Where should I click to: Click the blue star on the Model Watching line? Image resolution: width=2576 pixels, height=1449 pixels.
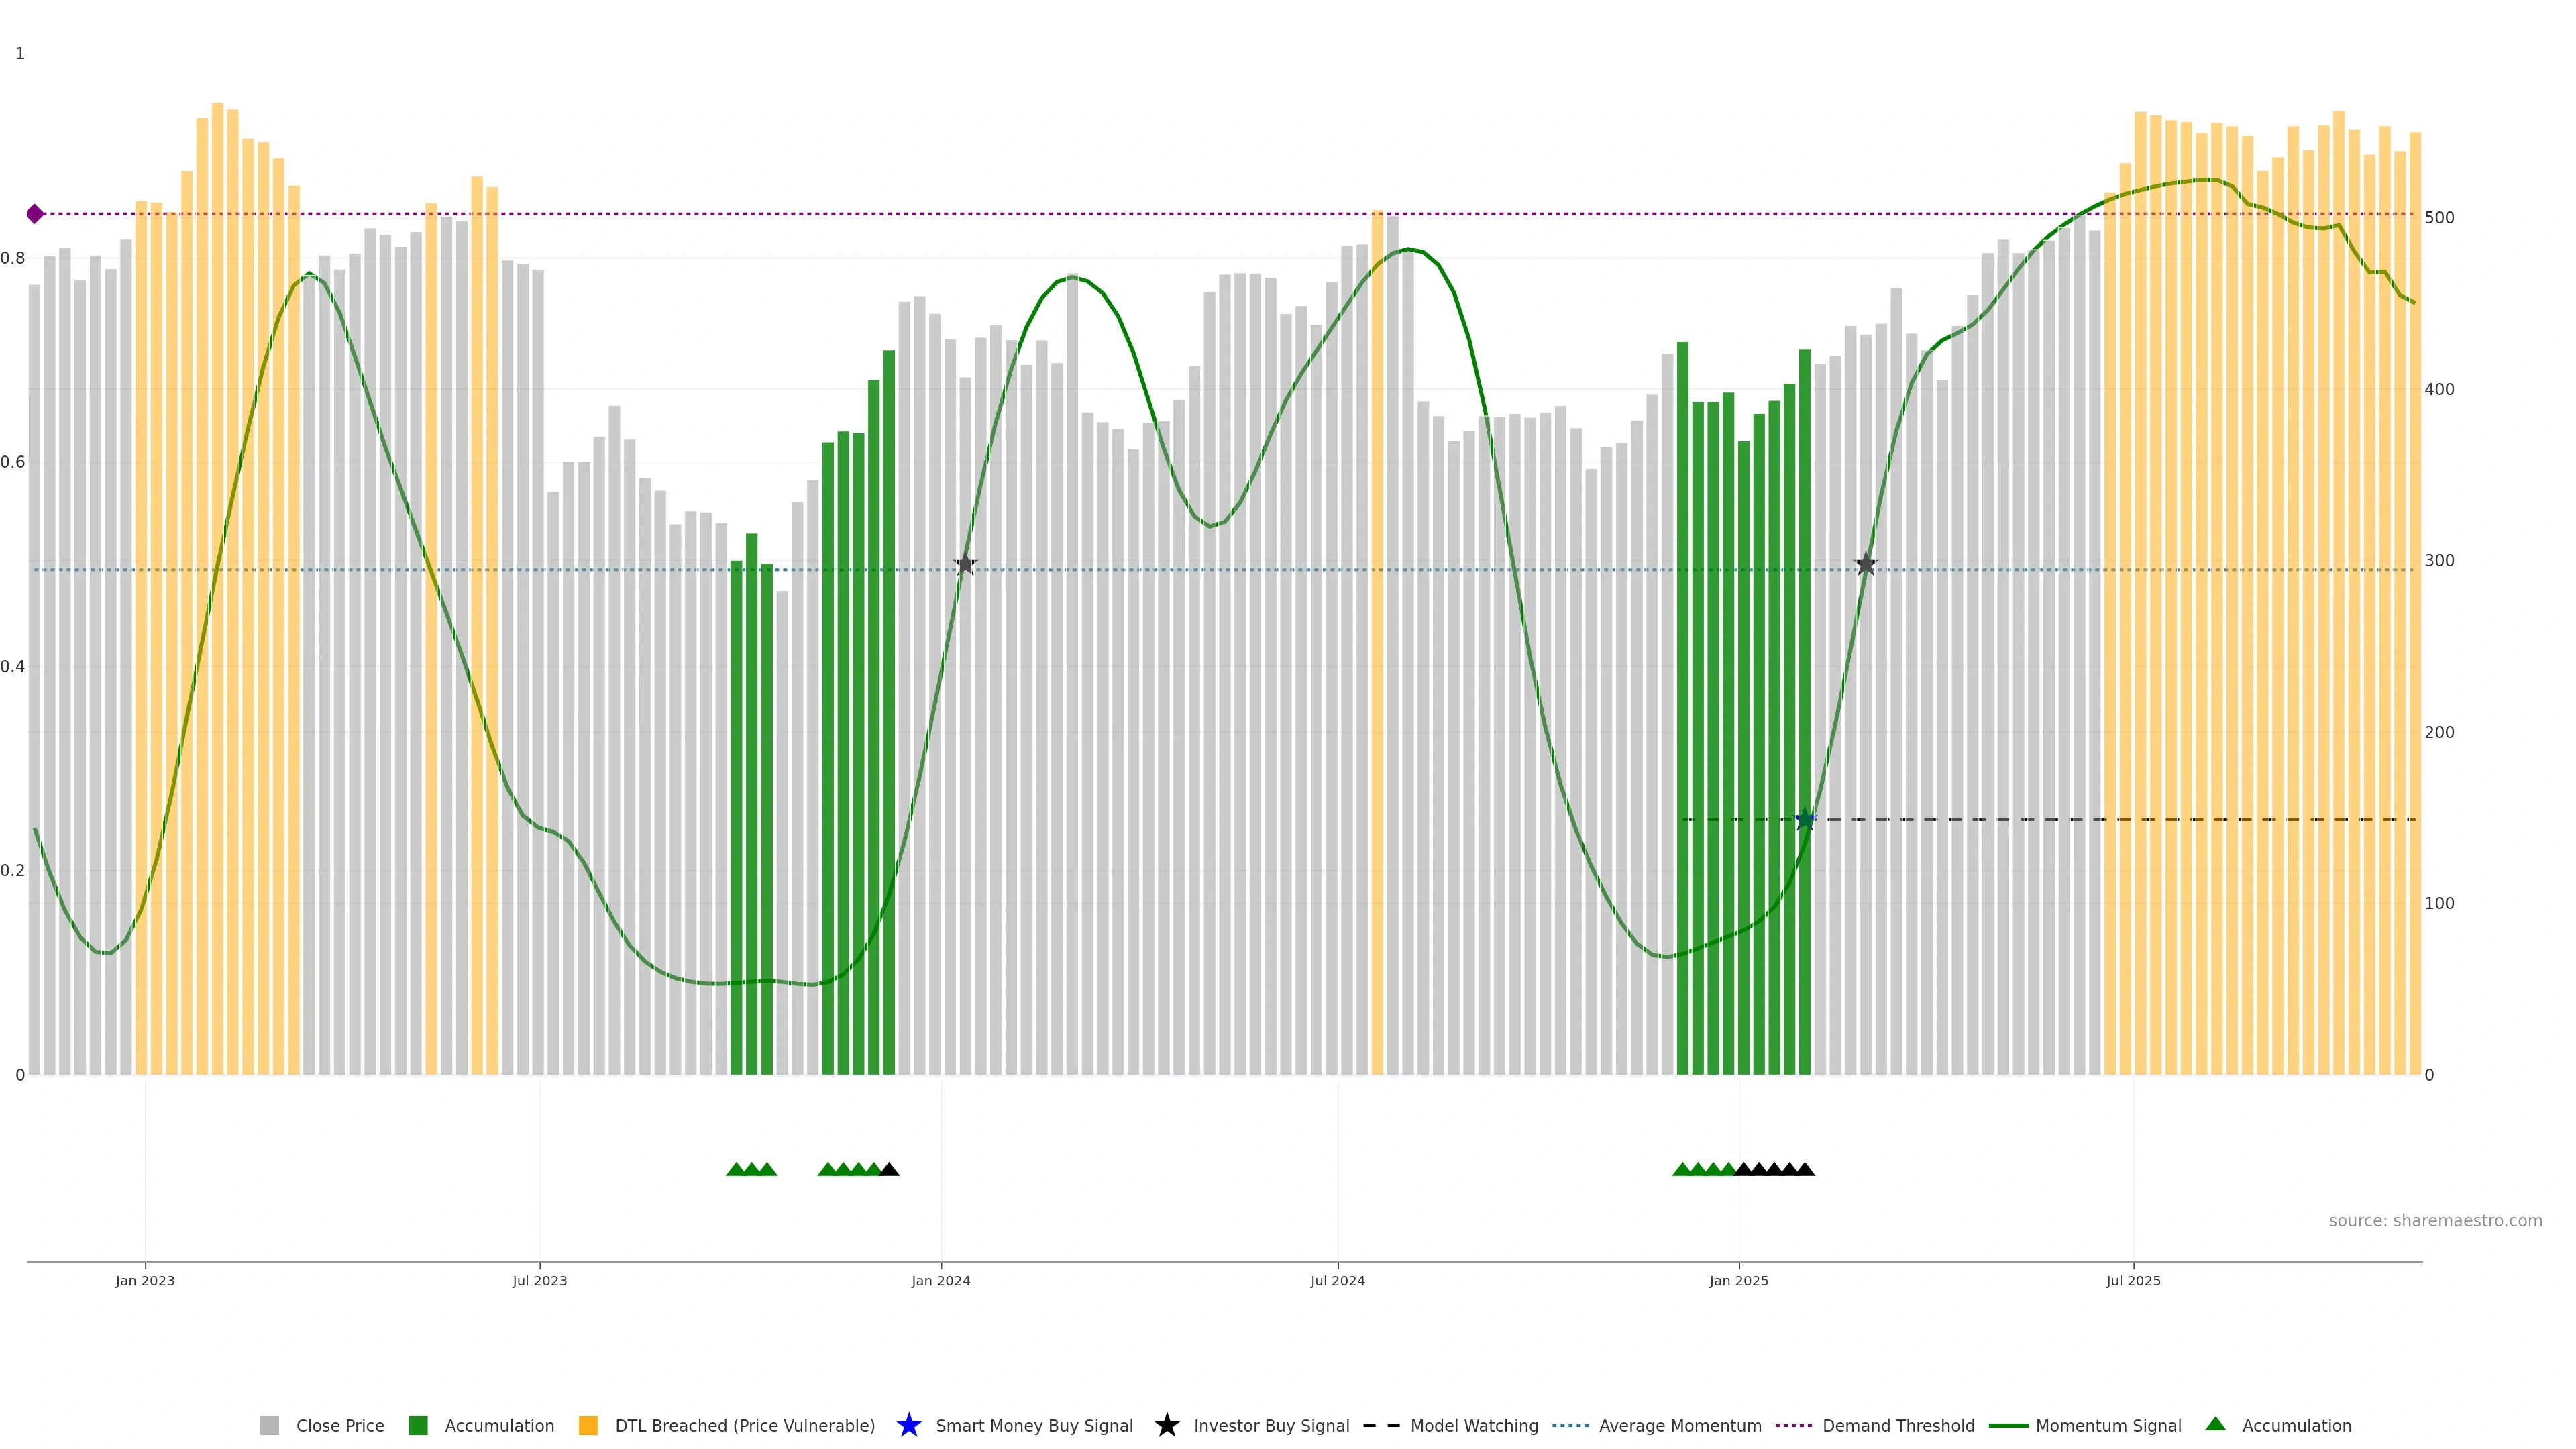coord(1805,820)
